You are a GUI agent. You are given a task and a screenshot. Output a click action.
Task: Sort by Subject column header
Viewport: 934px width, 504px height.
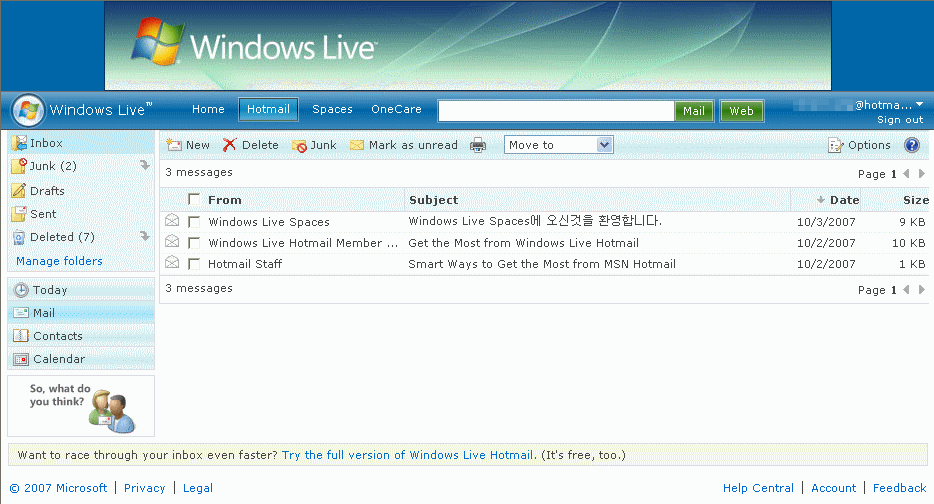[x=434, y=200]
